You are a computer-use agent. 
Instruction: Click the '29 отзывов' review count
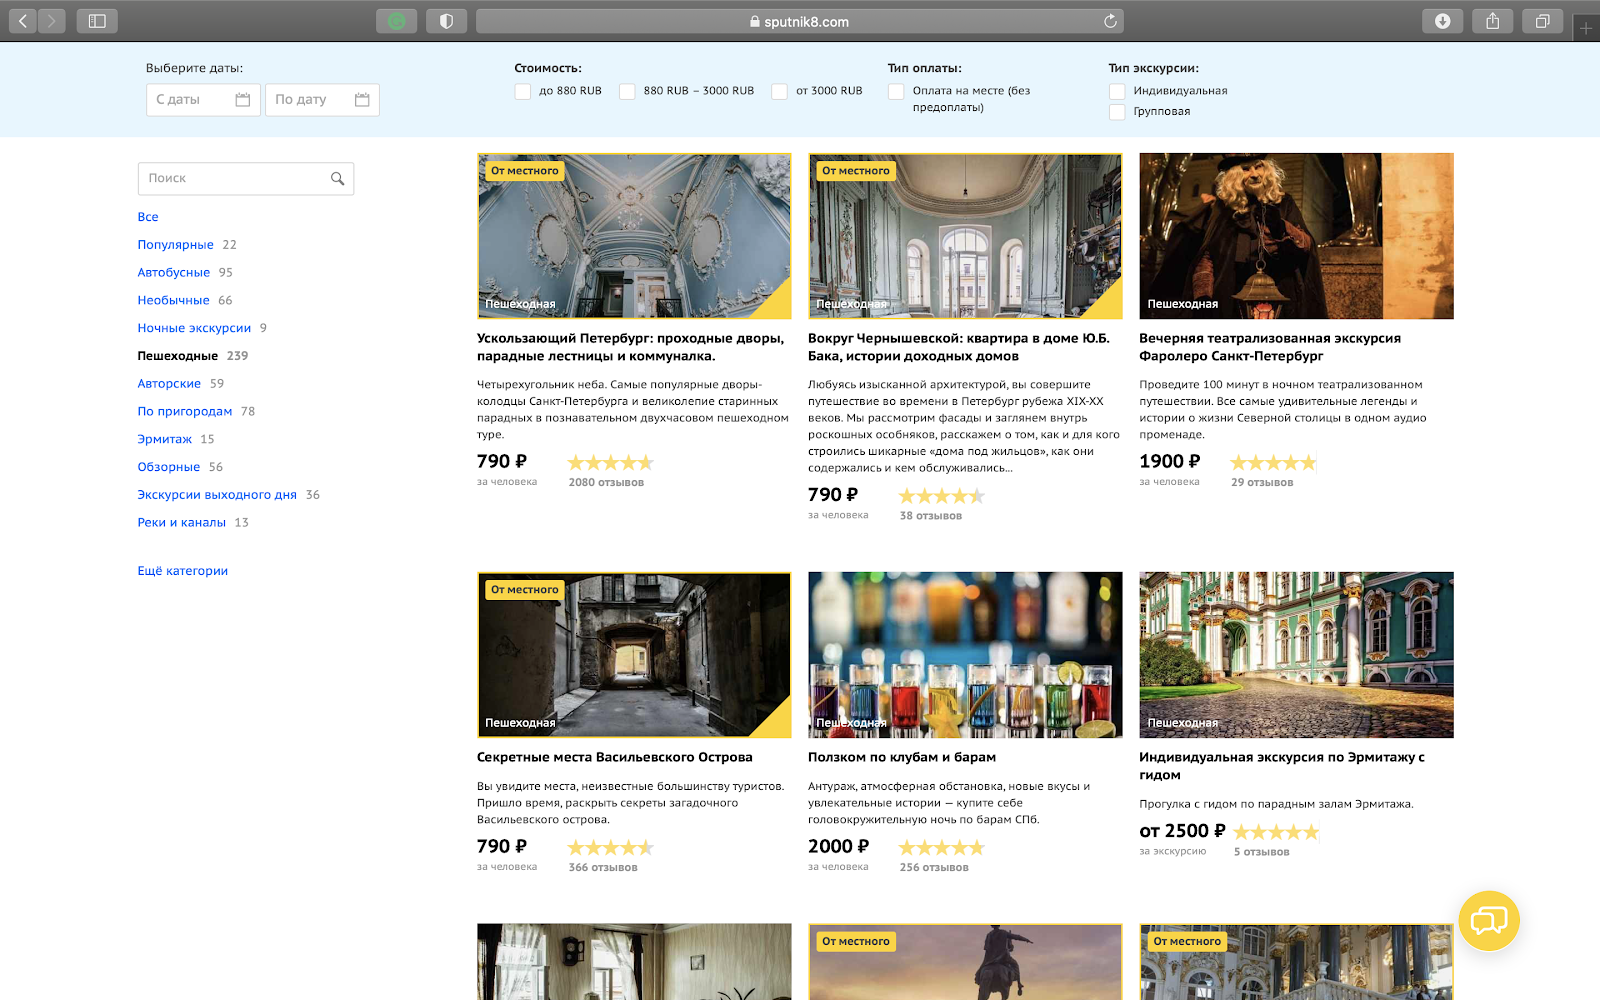pyautogui.click(x=1262, y=483)
